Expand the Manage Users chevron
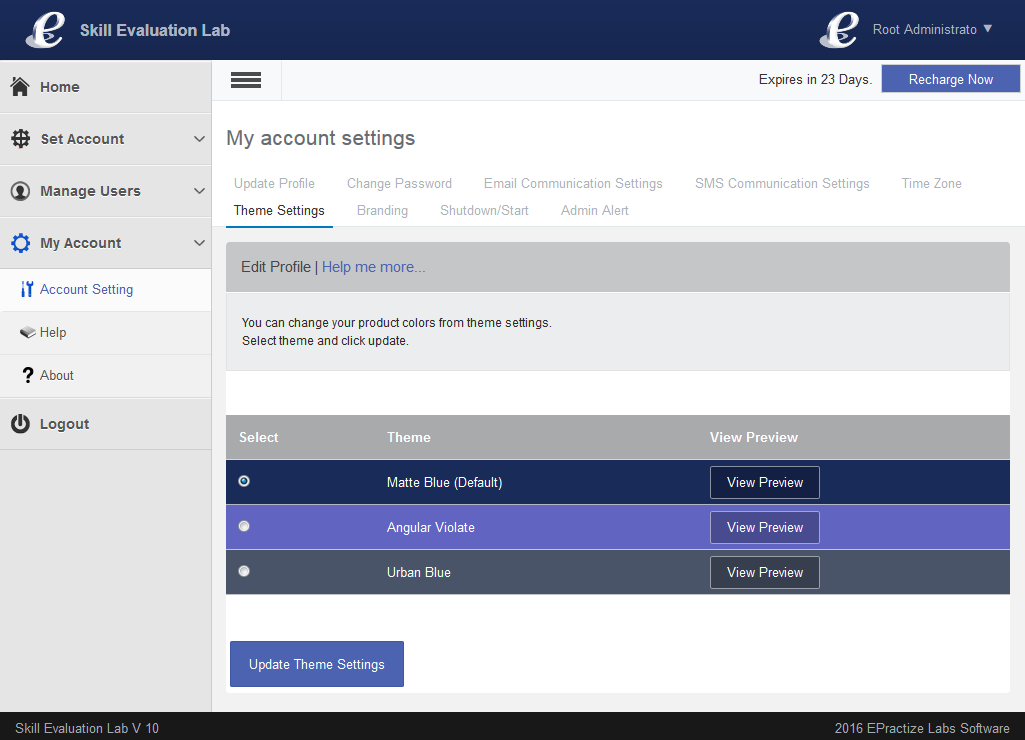The width and height of the screenshot is (1025, 740). [199, 191]
